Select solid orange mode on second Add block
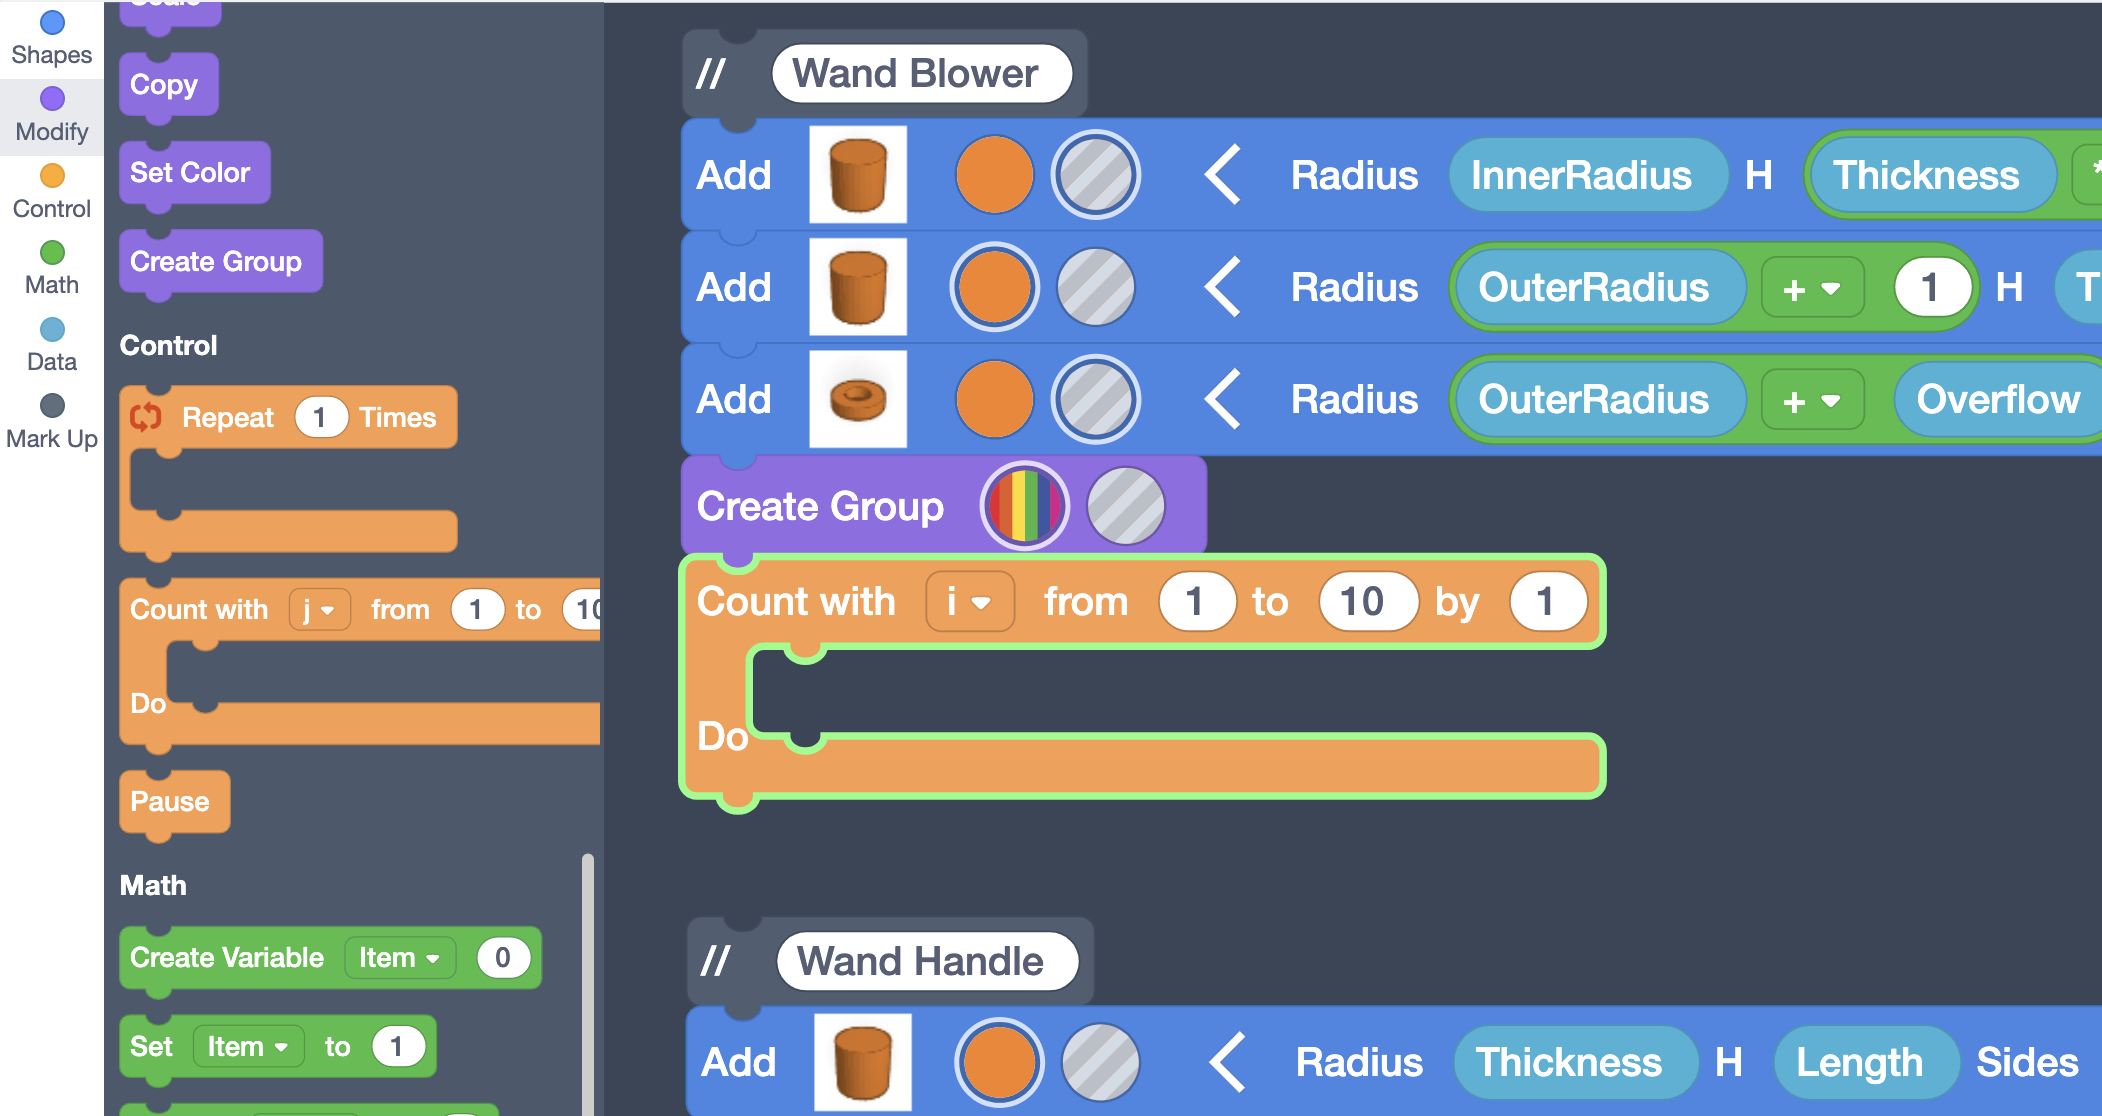Viewport: 2102px width, 1116px height. [994, 287]
